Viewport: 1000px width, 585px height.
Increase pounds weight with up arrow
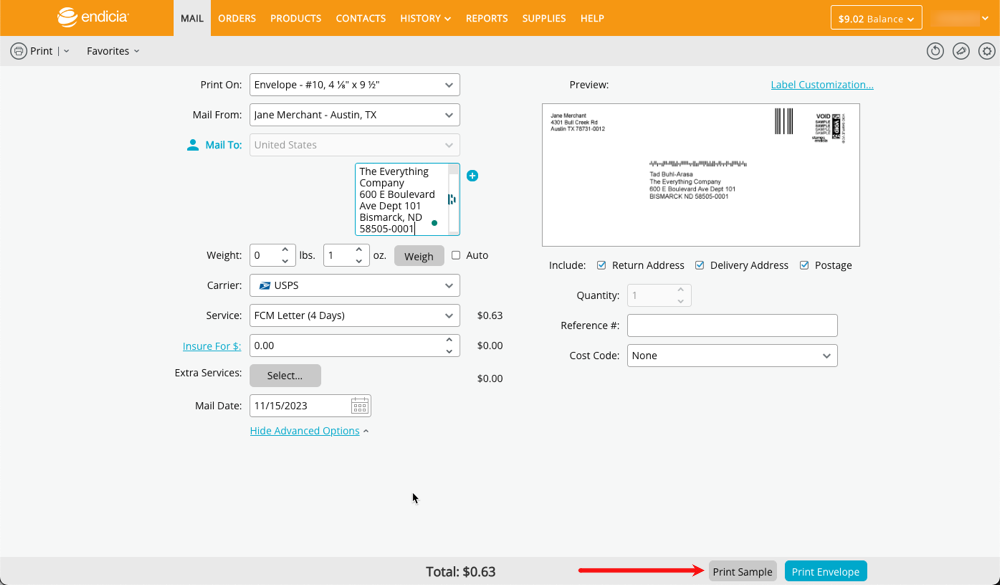[x=285, y=249]
